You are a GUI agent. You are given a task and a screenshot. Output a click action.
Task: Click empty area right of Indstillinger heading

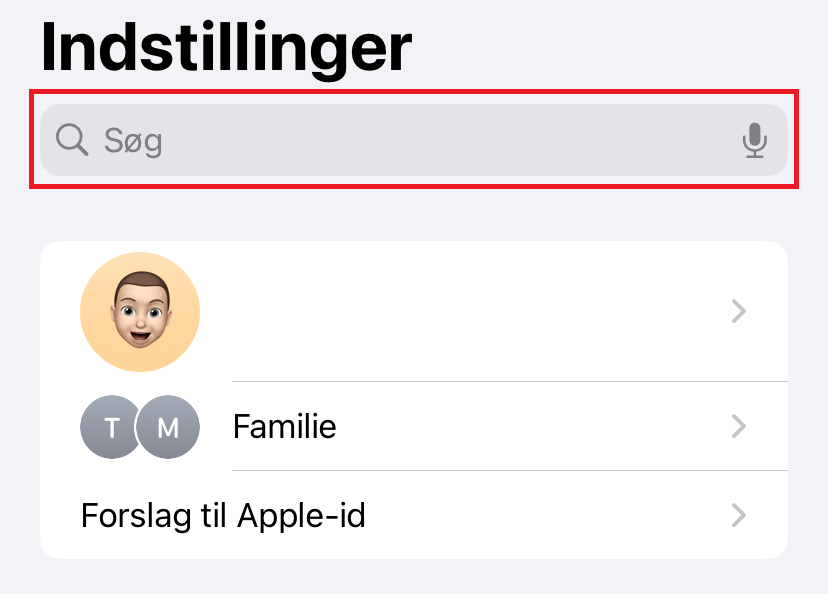pos(620,45)
